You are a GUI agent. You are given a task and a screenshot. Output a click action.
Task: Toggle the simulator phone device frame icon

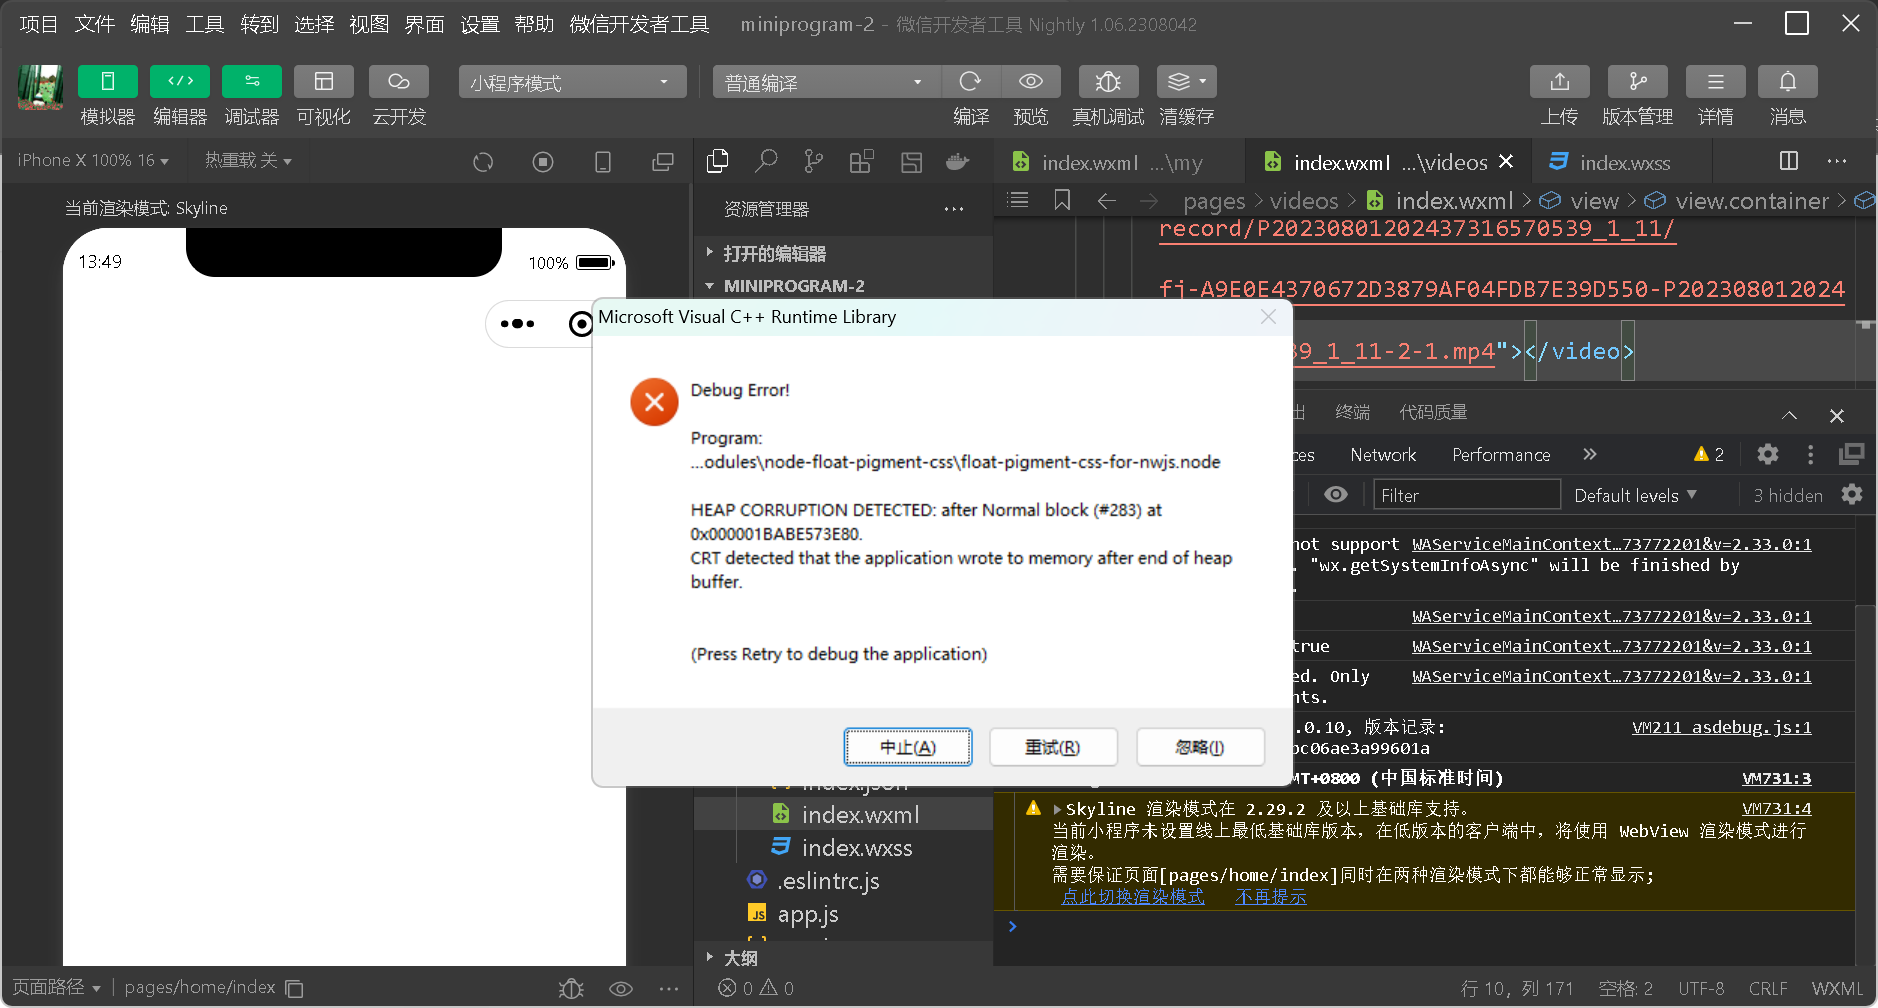coord(603,162)
